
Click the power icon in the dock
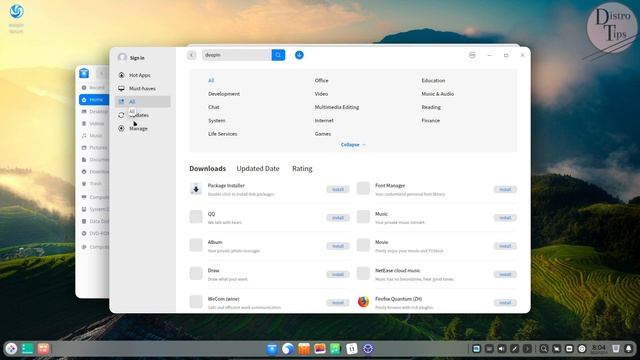pyautogui.click(x=582, y=349)
